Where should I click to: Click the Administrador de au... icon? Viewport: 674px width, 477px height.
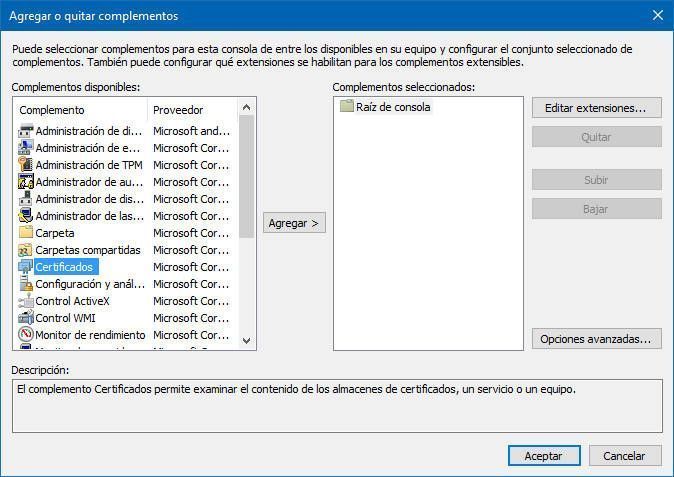[26, 182]
